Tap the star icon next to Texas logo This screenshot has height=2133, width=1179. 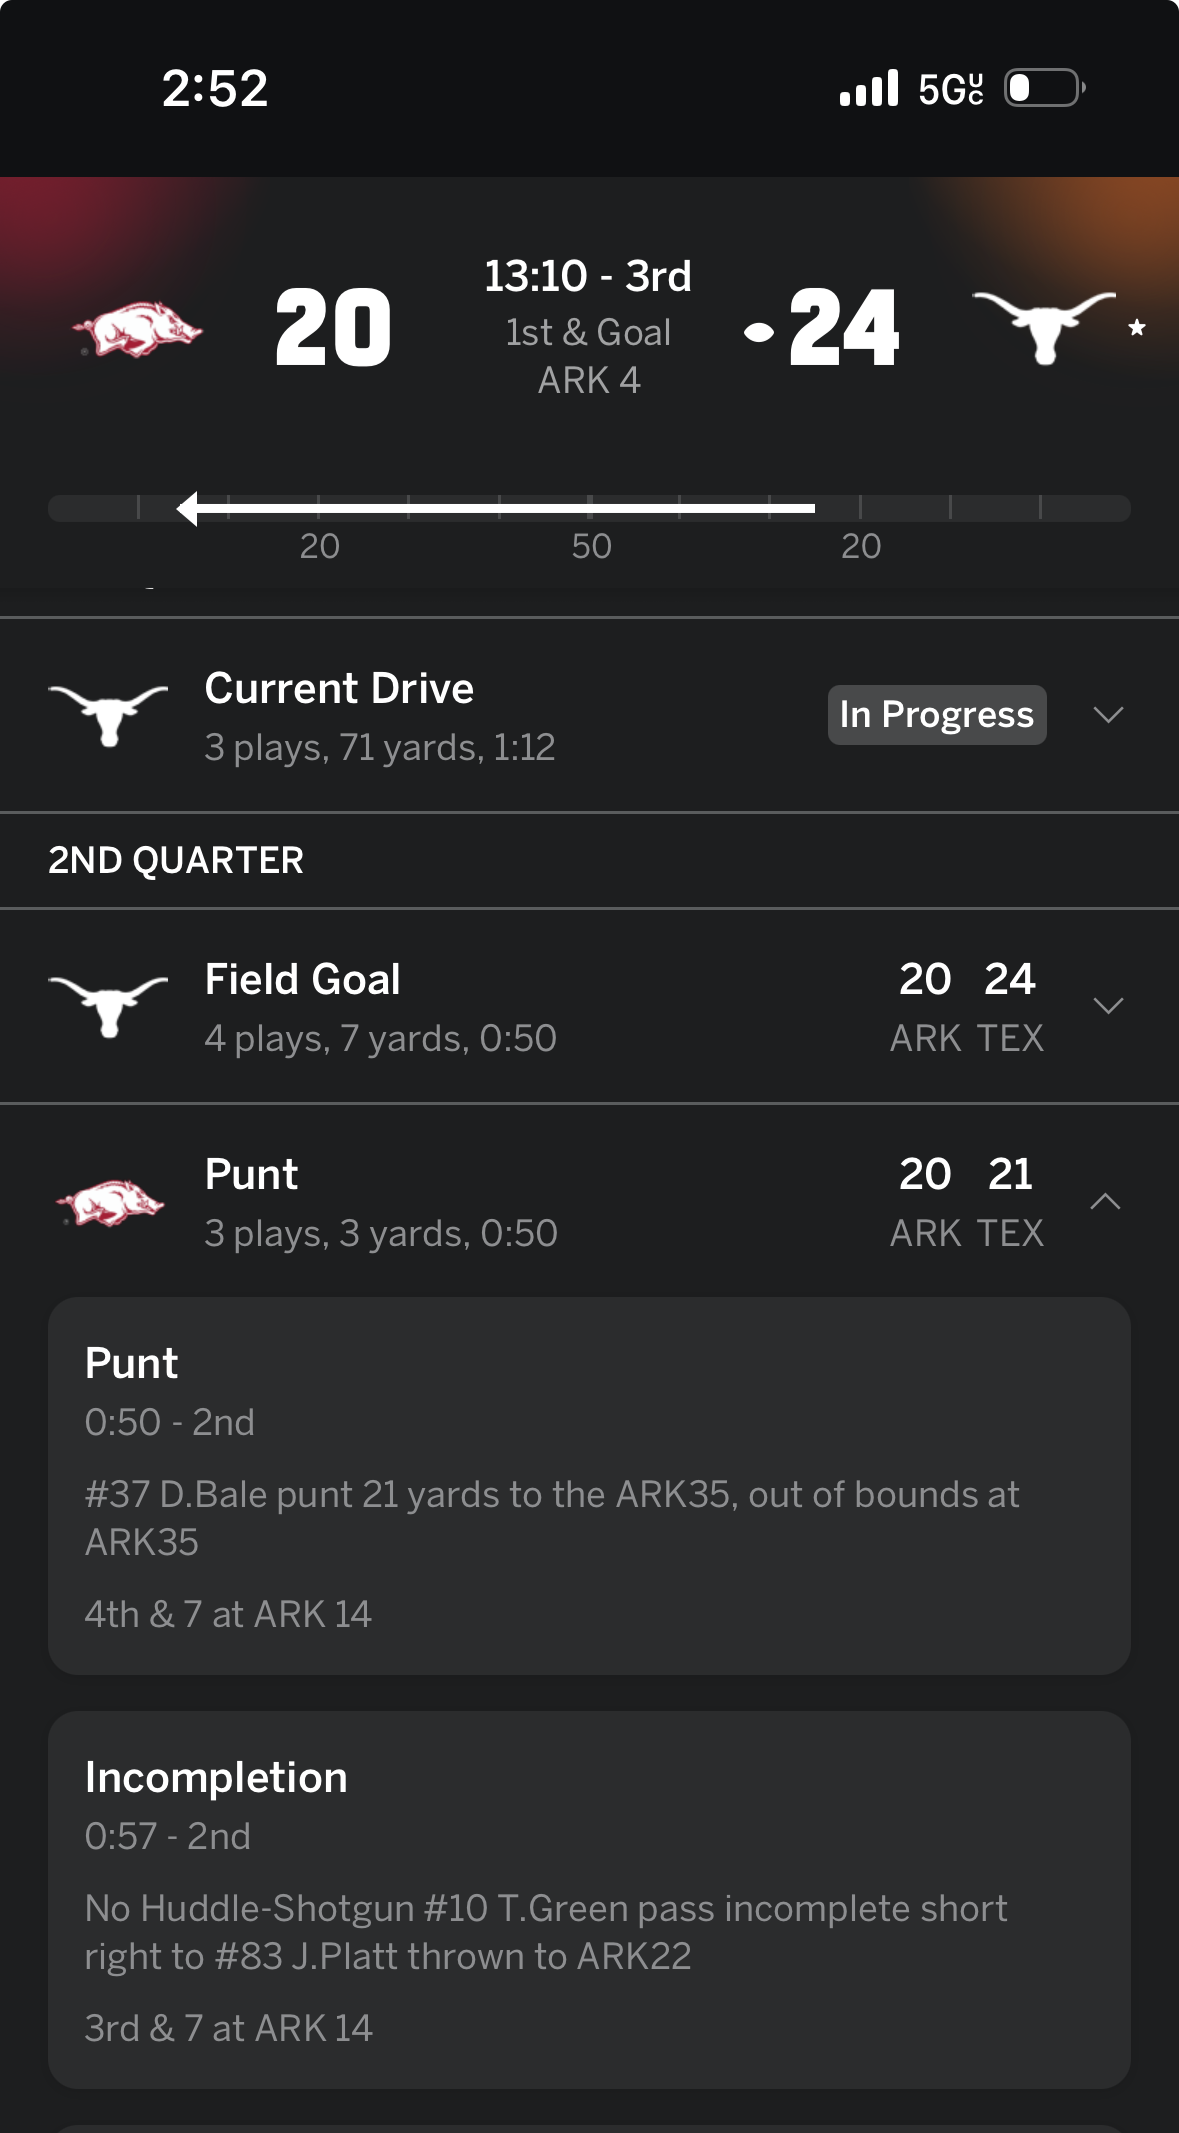1136,328
